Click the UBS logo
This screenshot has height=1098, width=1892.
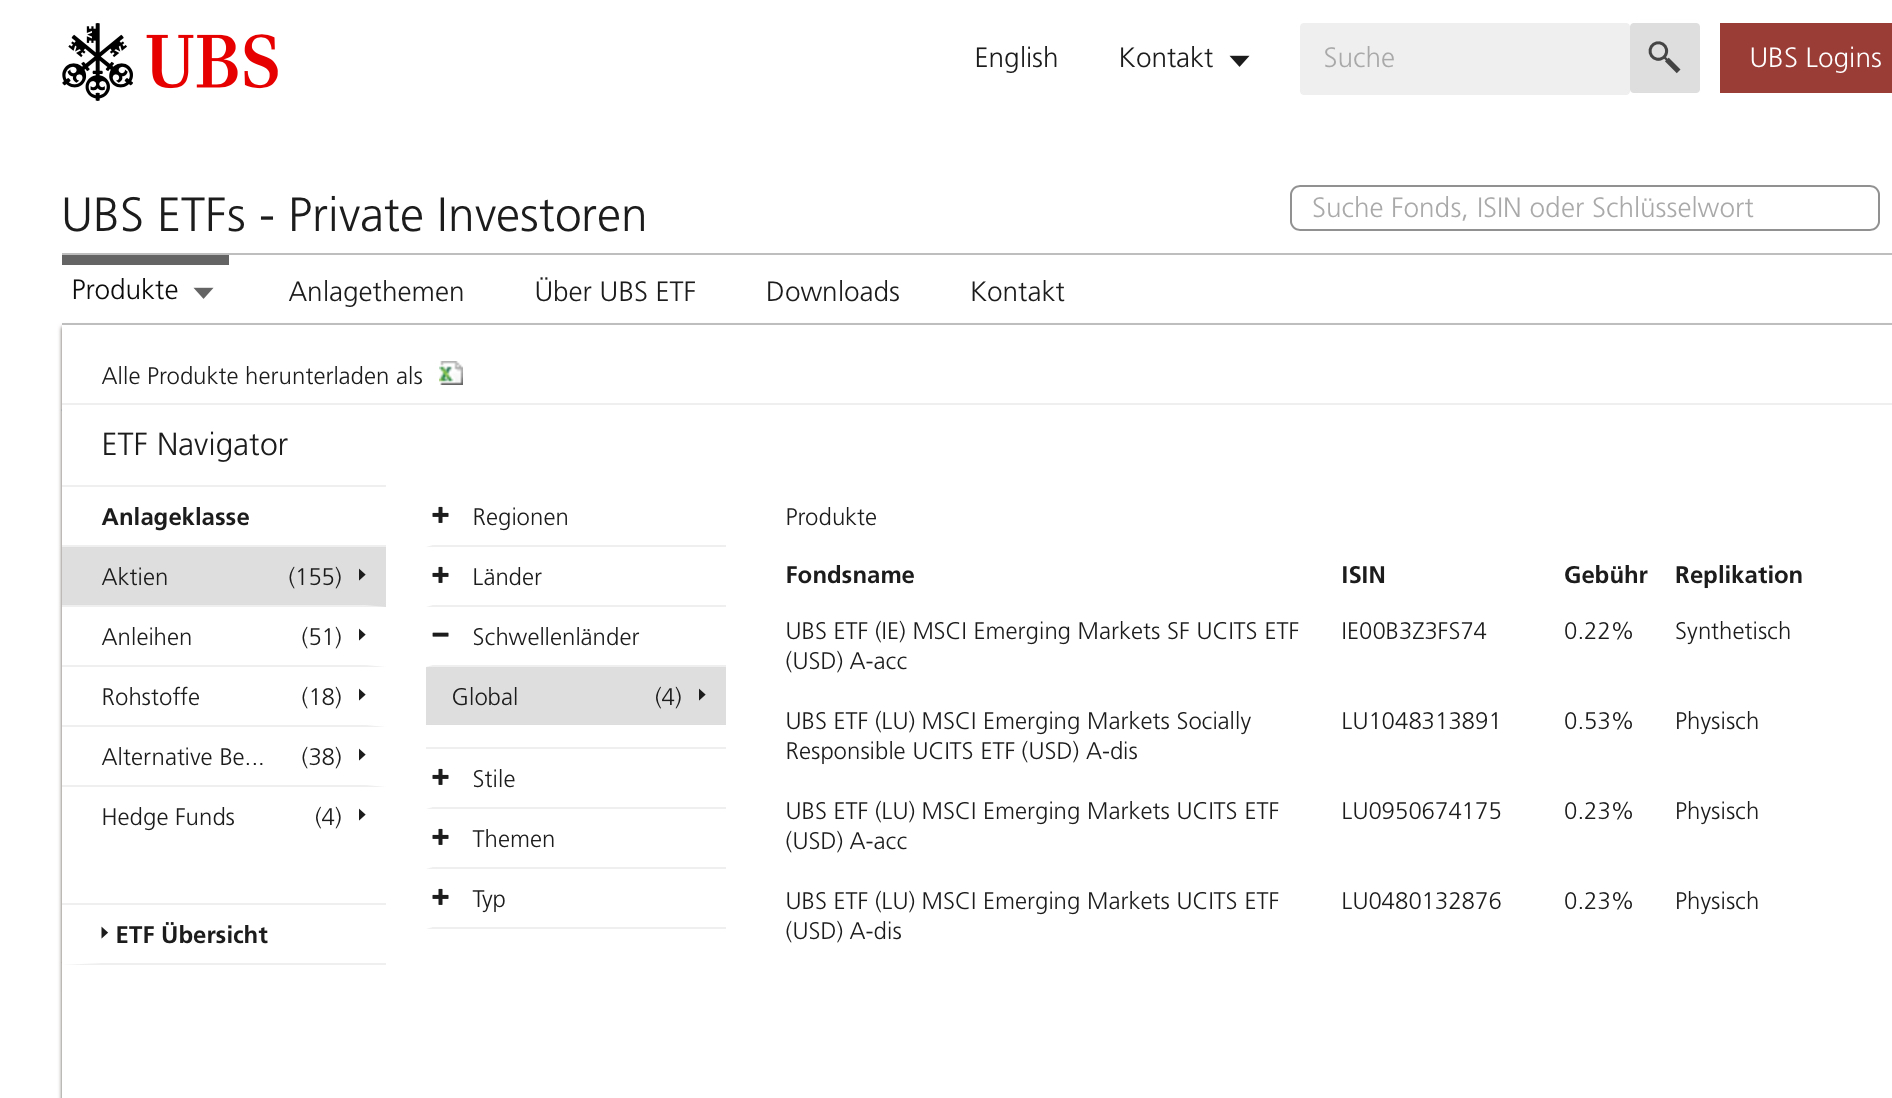(x=170, y=62)
